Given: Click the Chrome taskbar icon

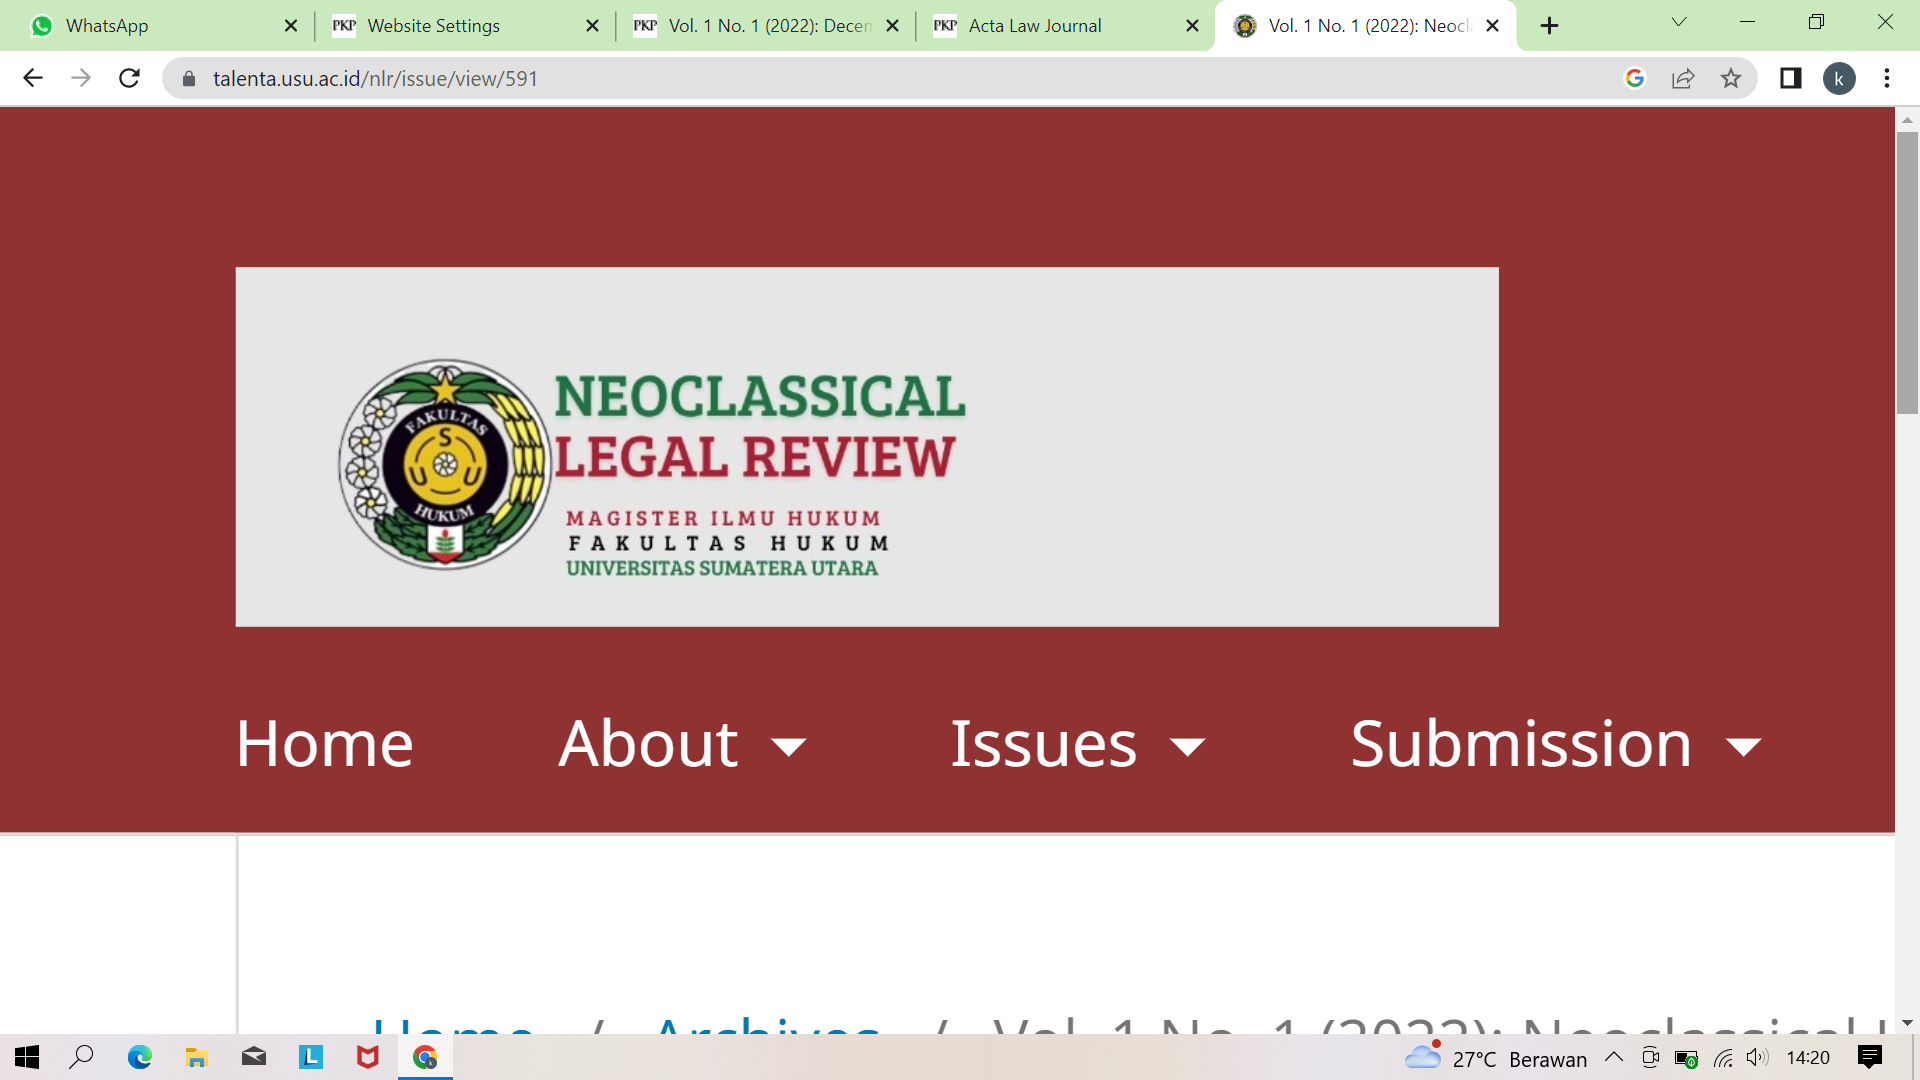Looking at the screenshot, I should pos(425,1057).
